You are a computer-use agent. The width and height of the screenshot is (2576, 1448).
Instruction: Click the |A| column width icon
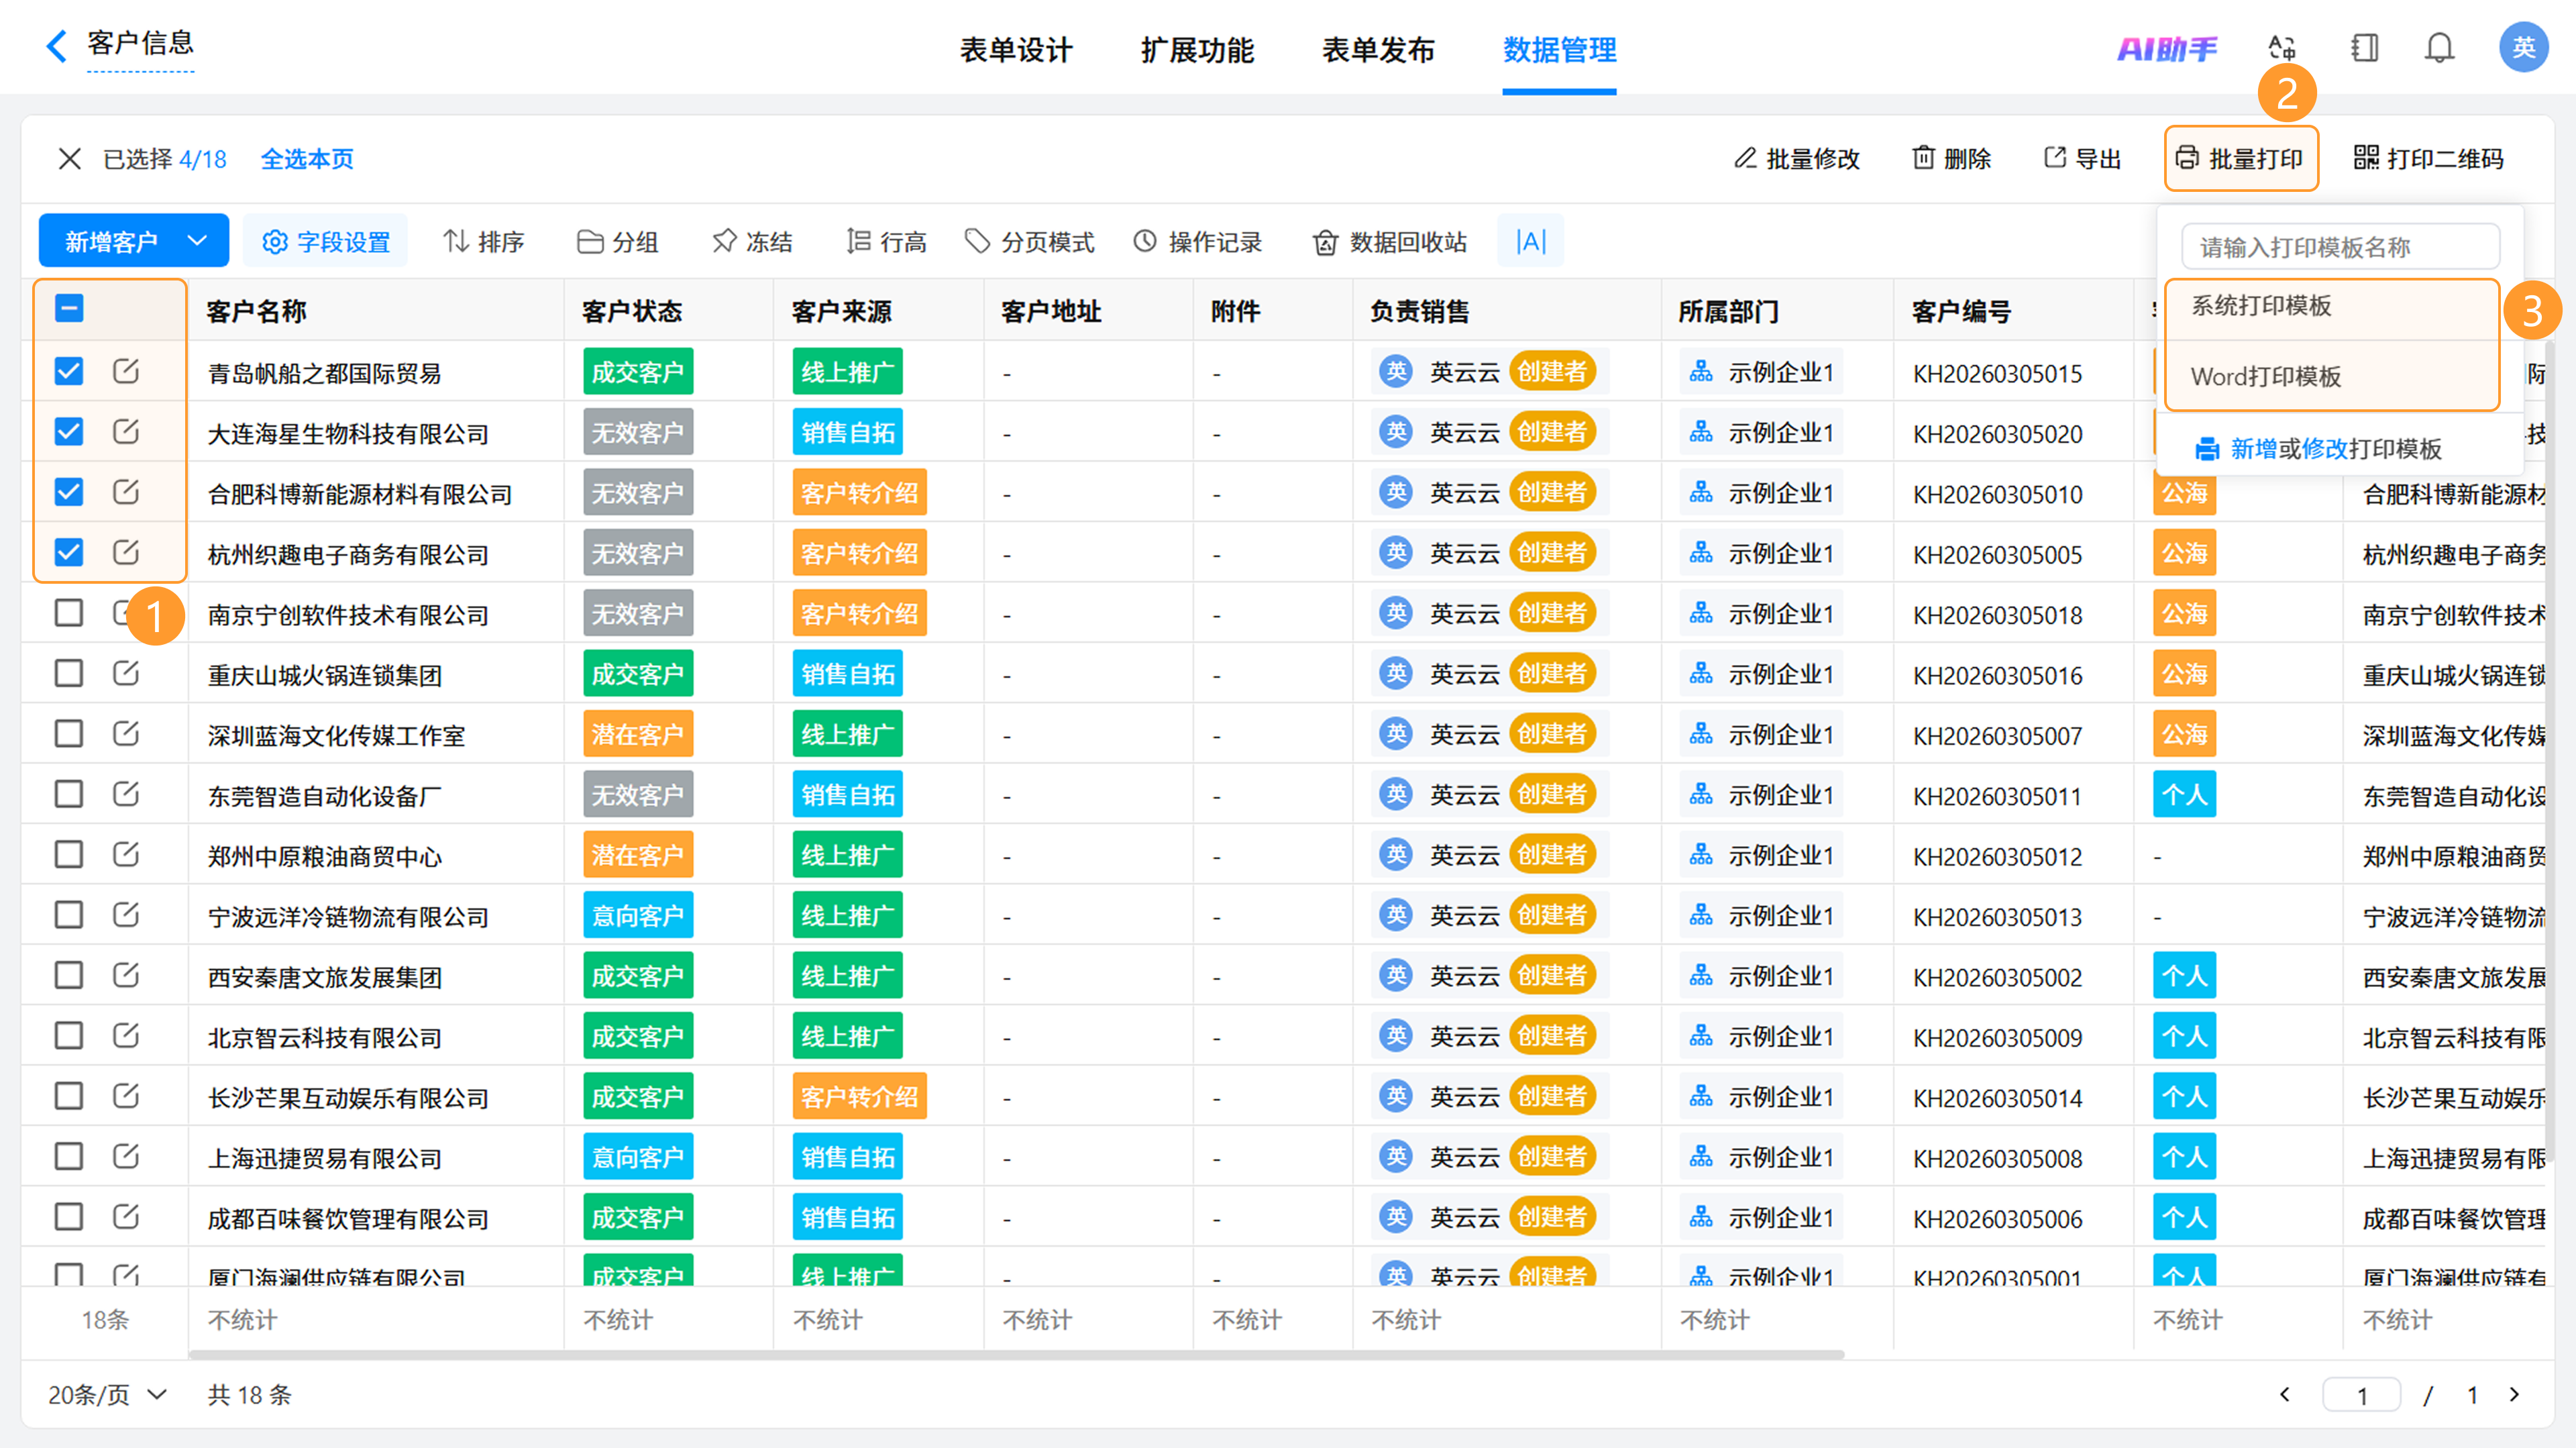click(1531, 242)
